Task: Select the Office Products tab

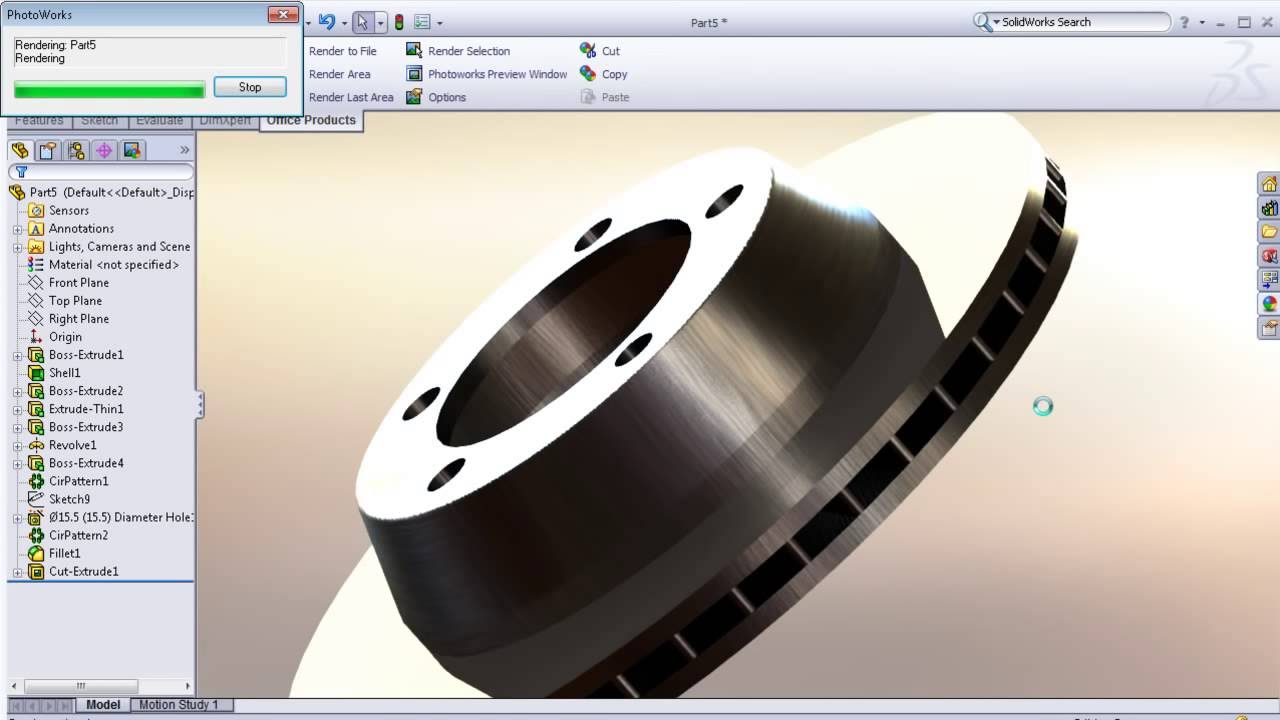Action: coord(311,120)
